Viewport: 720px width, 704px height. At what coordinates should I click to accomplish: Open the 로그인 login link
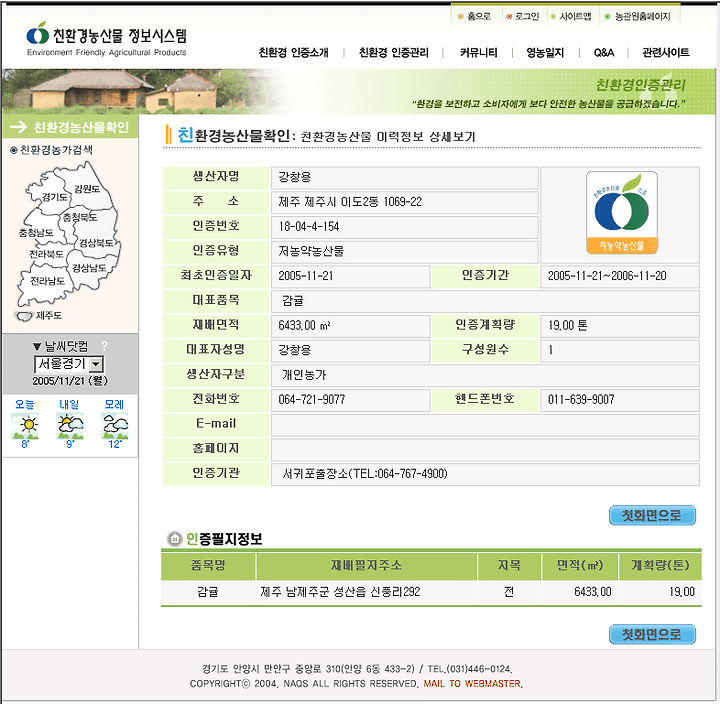[526, 17]
